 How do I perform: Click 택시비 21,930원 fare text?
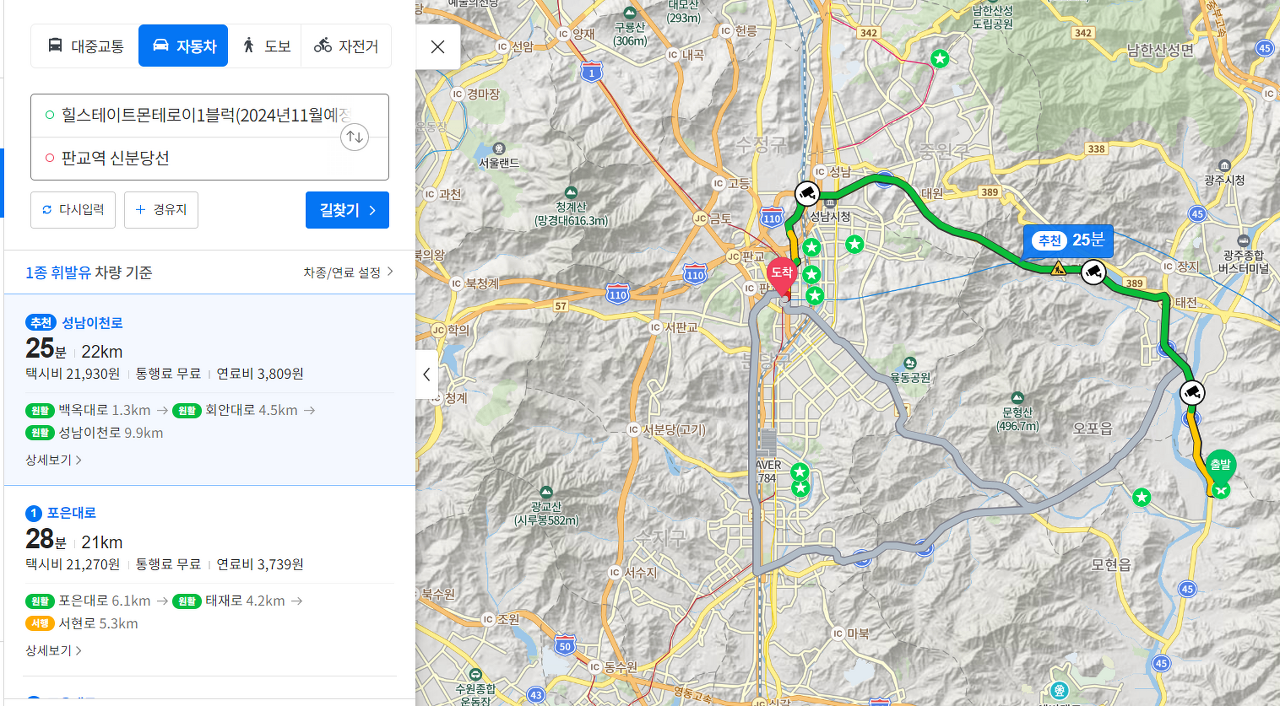(73, 374)
